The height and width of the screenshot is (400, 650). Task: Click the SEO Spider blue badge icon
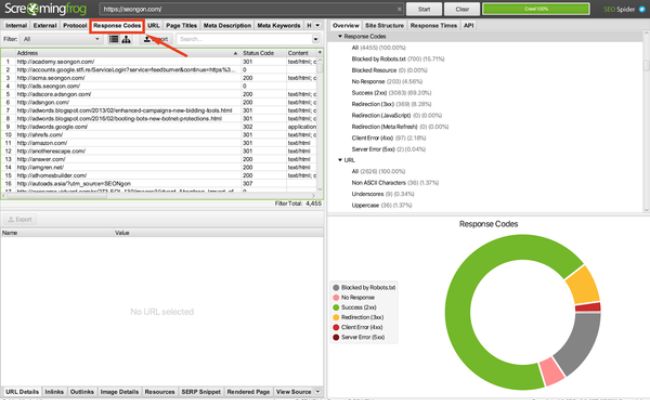[640, 8]
